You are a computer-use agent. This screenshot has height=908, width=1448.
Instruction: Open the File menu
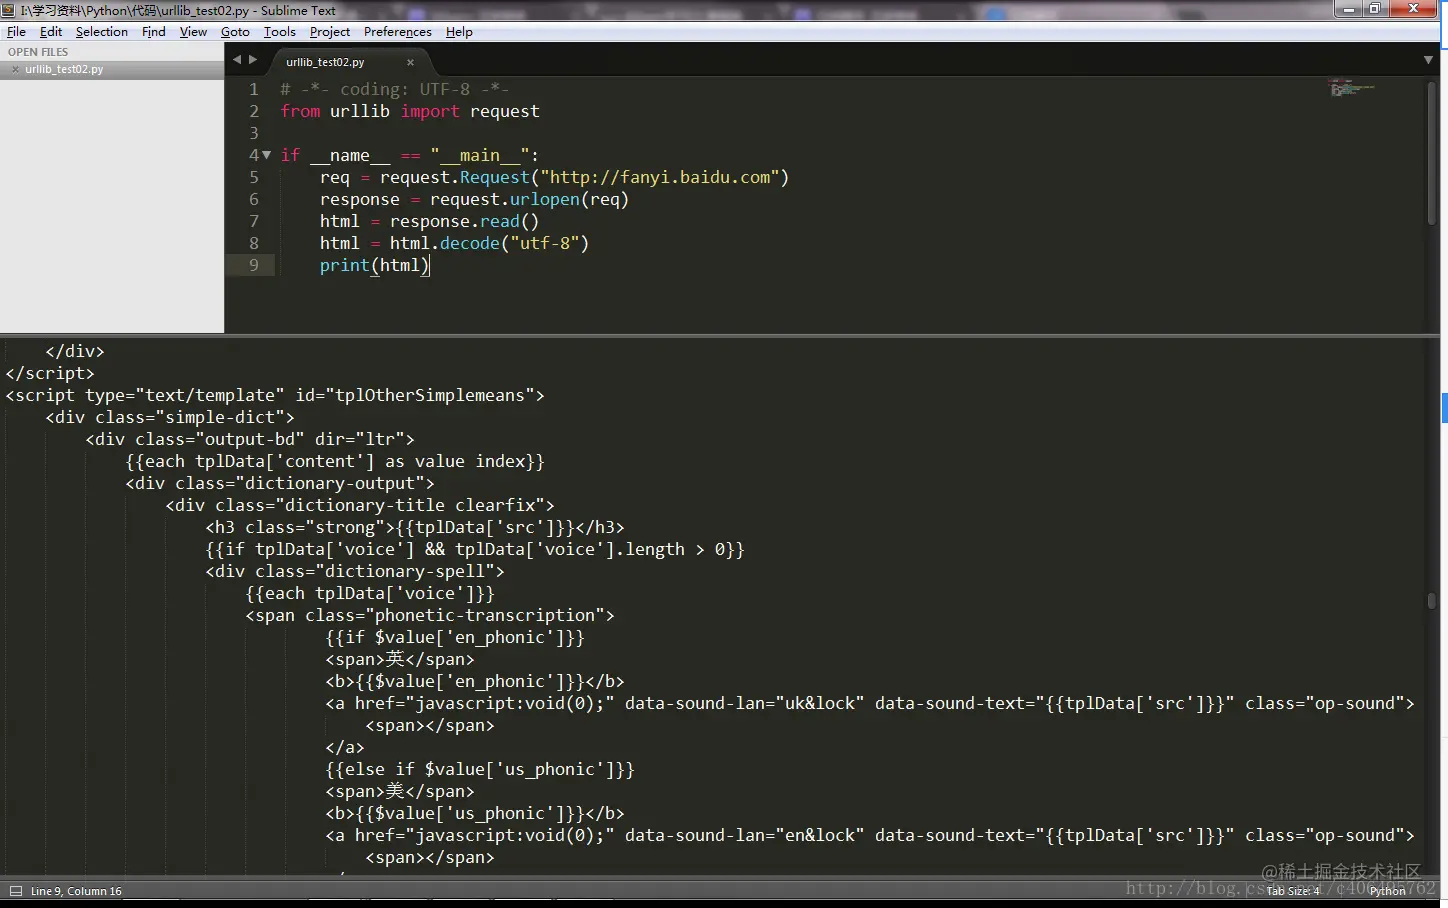tap(16, 32)
